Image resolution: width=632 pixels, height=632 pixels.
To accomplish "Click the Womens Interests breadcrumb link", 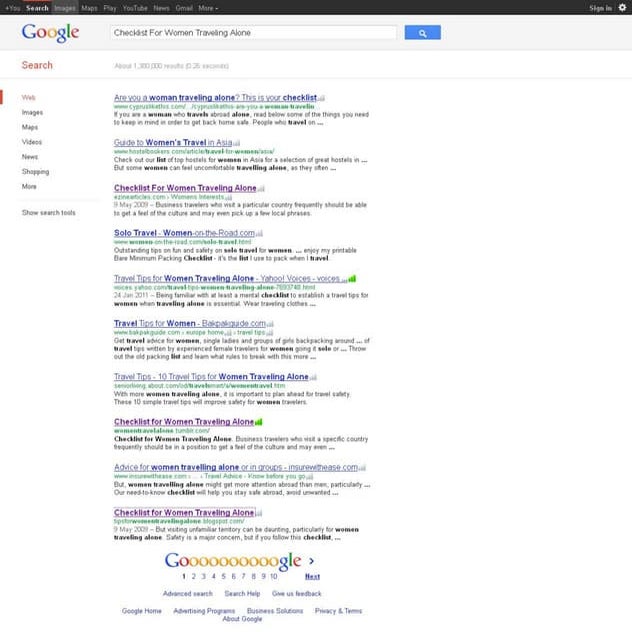I will [x=197, y=197].
